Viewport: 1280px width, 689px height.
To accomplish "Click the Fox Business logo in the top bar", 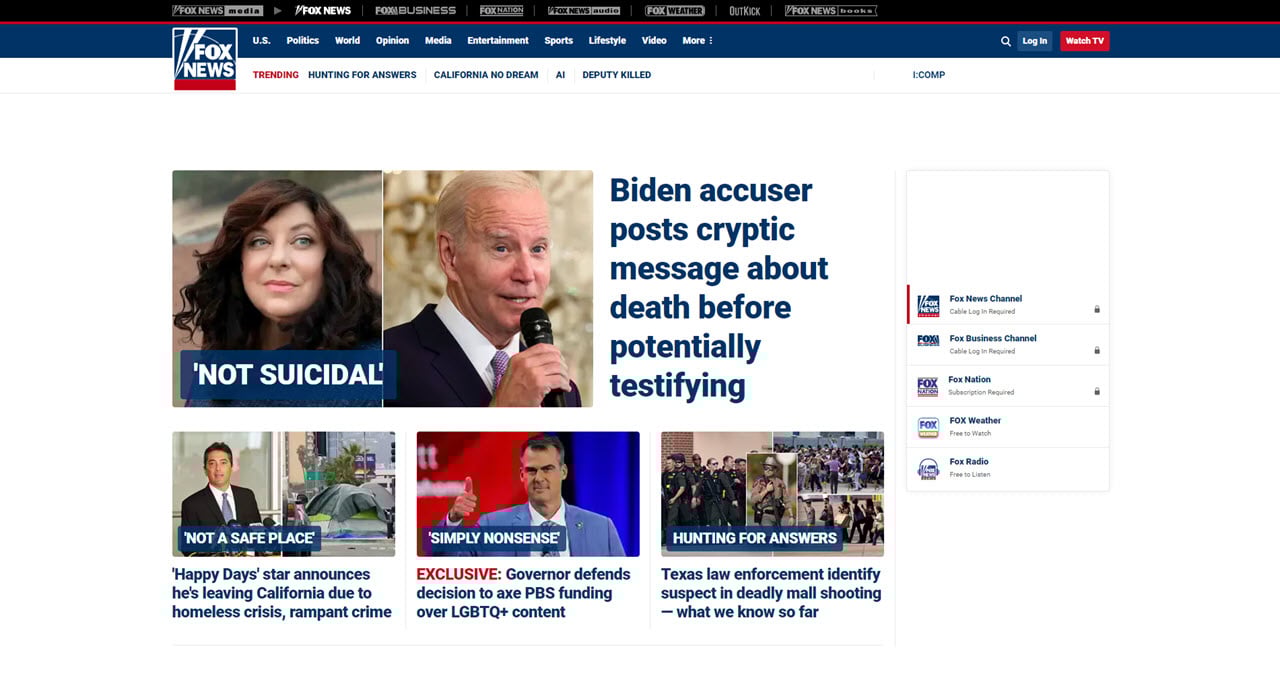I will pyautogui.click(x=414, y=10).
